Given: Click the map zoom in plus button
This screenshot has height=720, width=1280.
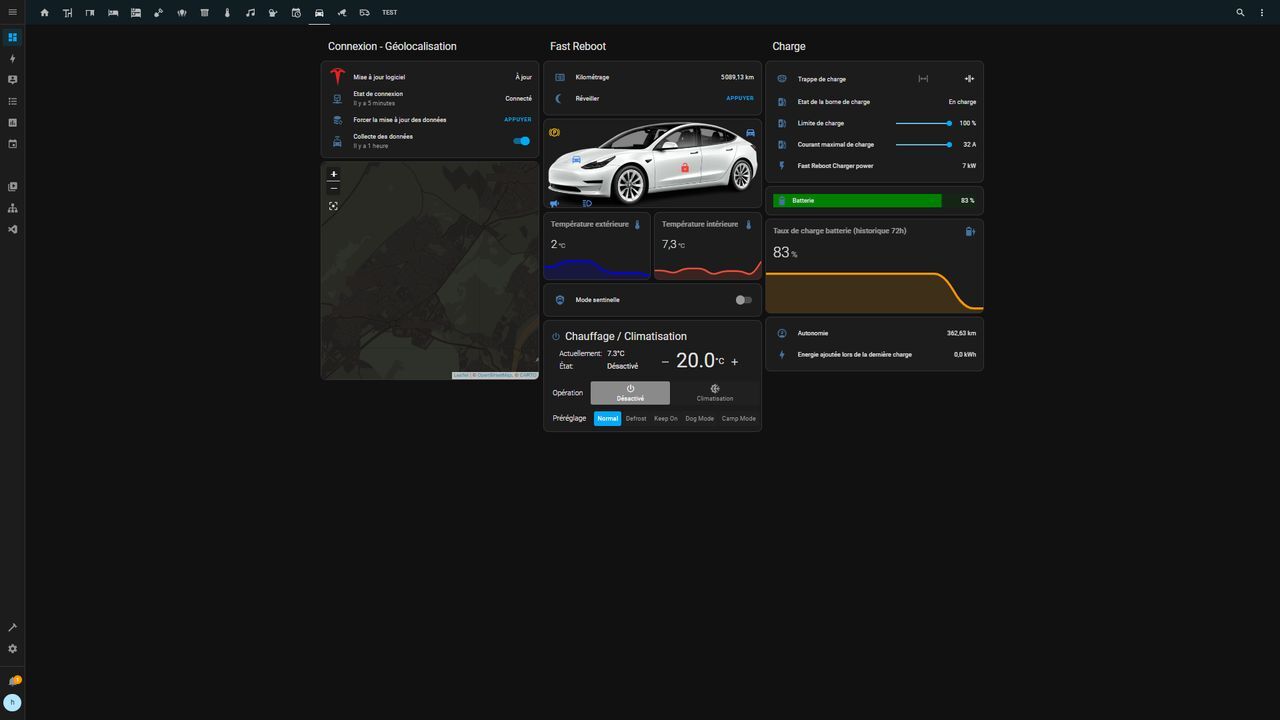Looking at the screenshot, I should 334,174.
